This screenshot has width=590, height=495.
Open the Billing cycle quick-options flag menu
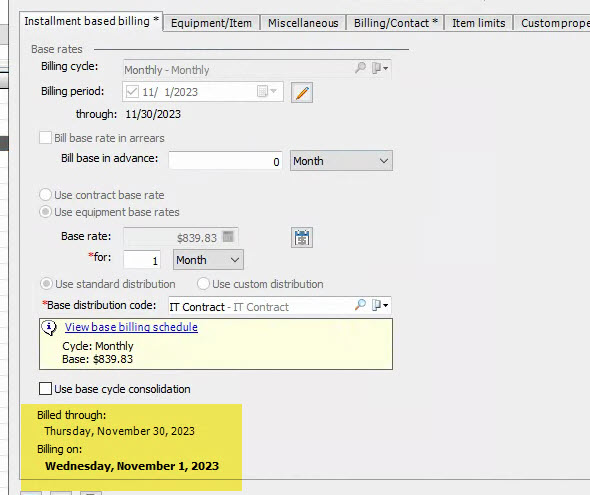[x=380, y=68]
